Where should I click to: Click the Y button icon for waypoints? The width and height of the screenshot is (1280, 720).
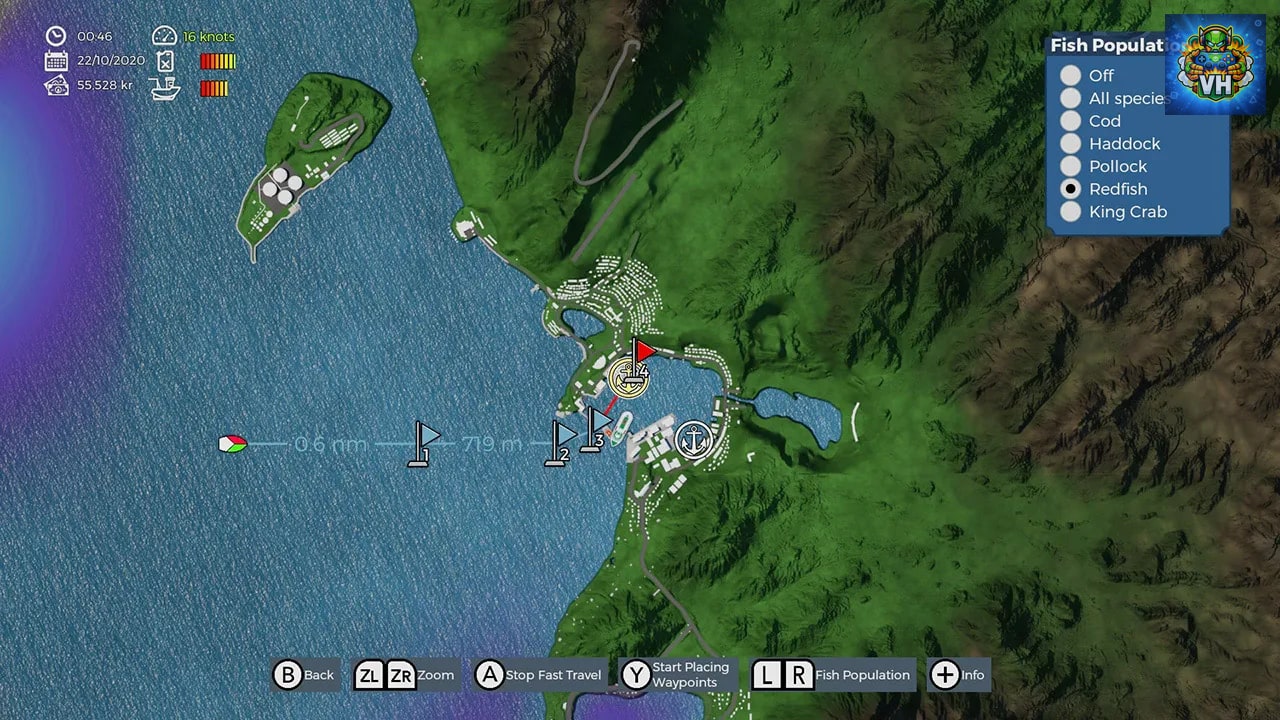[635, 675]
